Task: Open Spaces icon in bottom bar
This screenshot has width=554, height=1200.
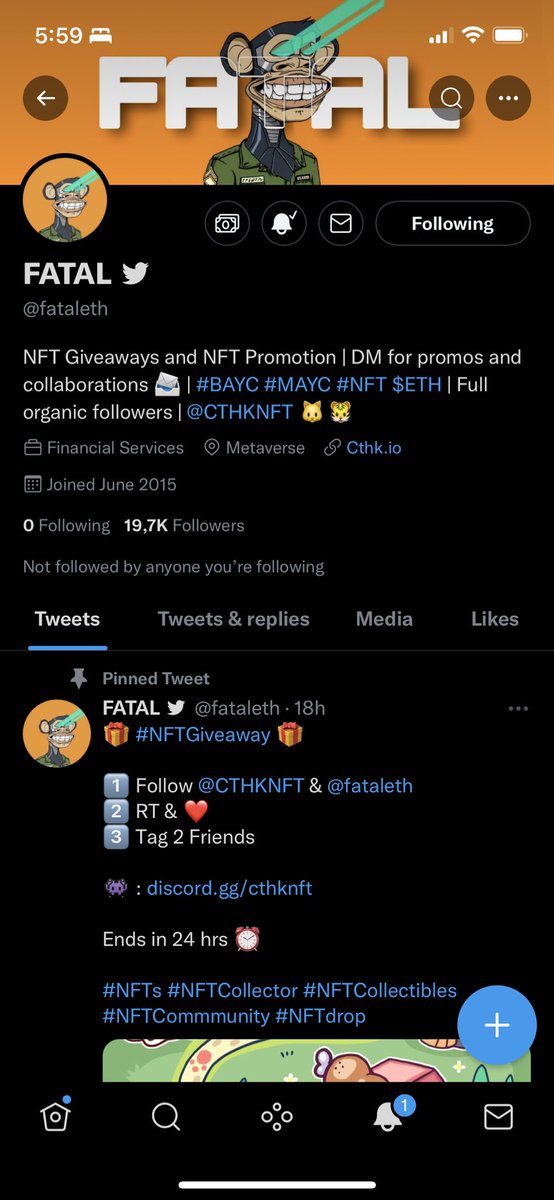Action: pyautogui.click(x=277, y=1116)
